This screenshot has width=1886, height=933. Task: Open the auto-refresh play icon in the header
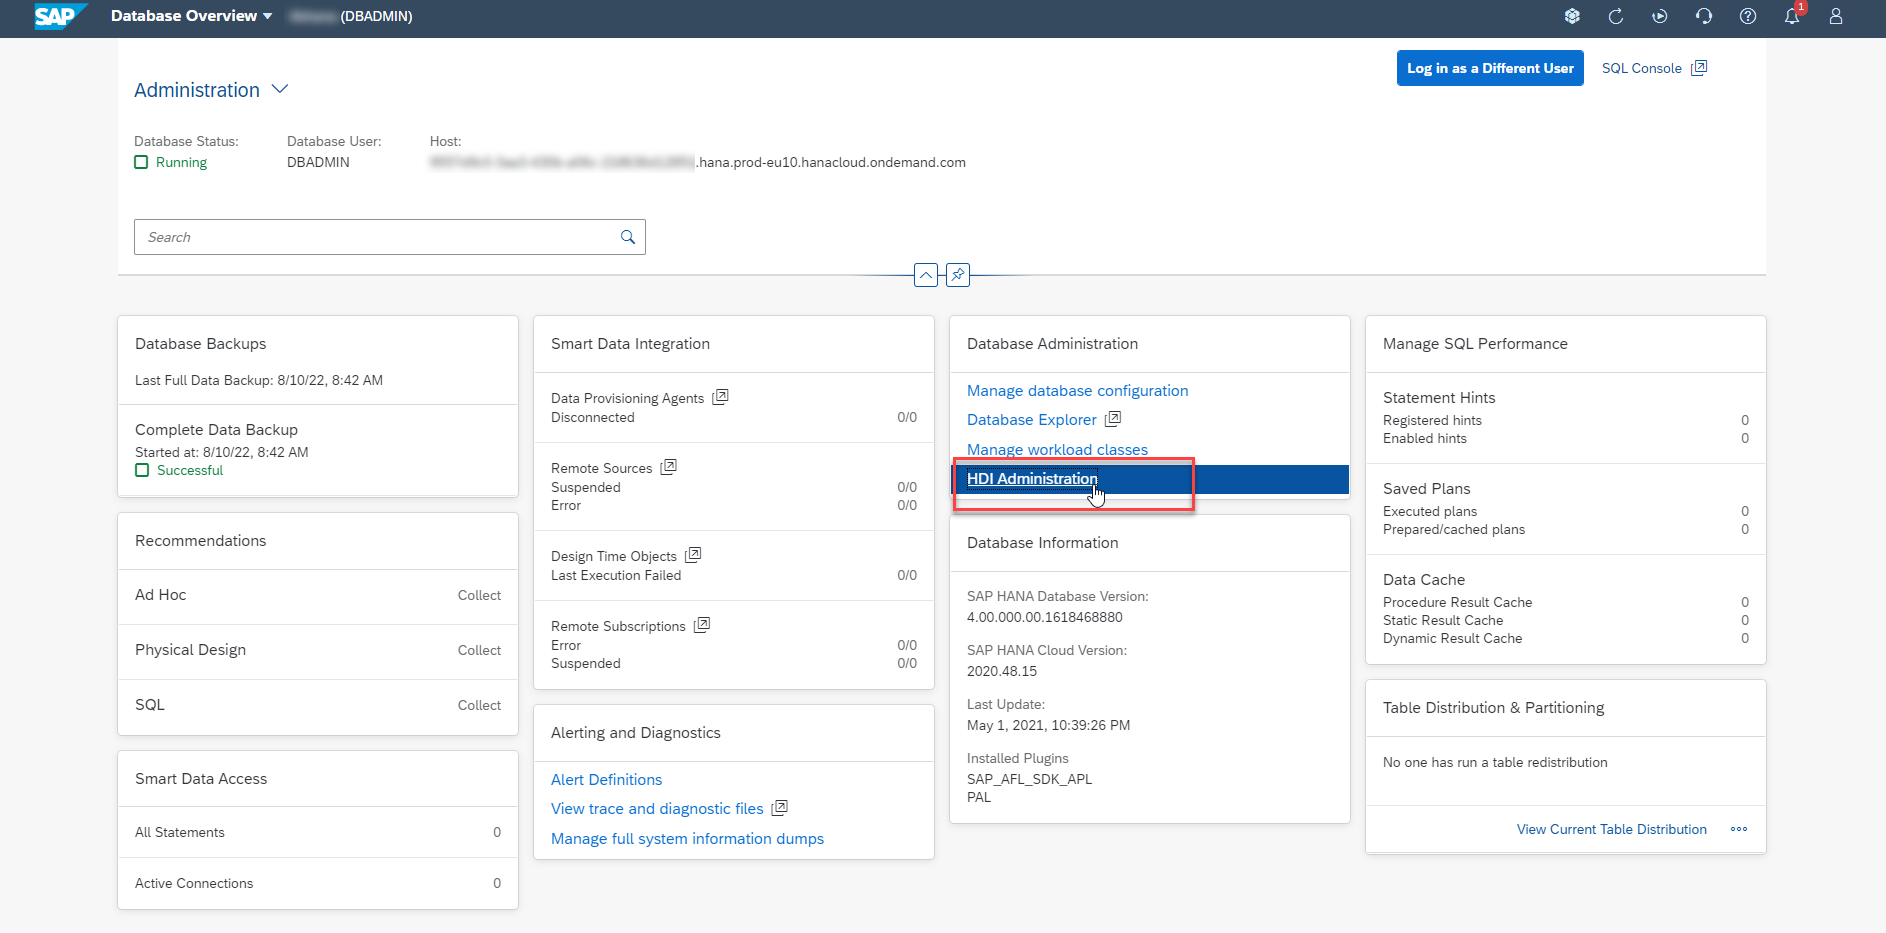[1660, 16]
